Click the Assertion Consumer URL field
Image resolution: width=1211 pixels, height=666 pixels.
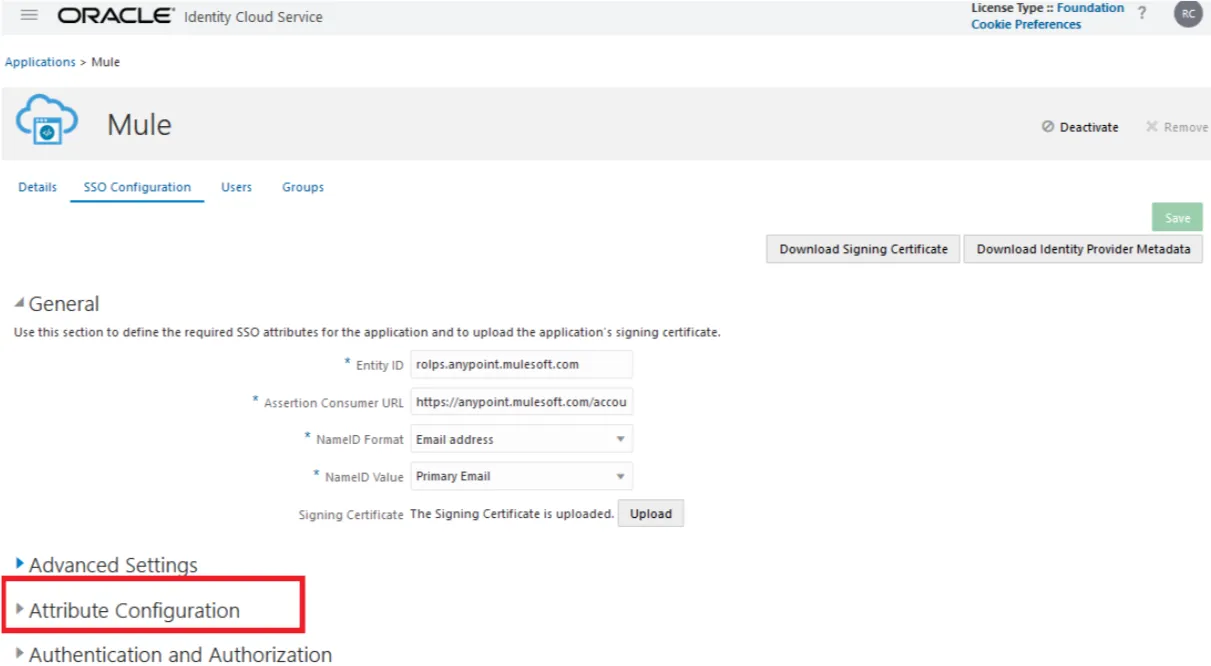pyautogui.click(x=522, y=402)
